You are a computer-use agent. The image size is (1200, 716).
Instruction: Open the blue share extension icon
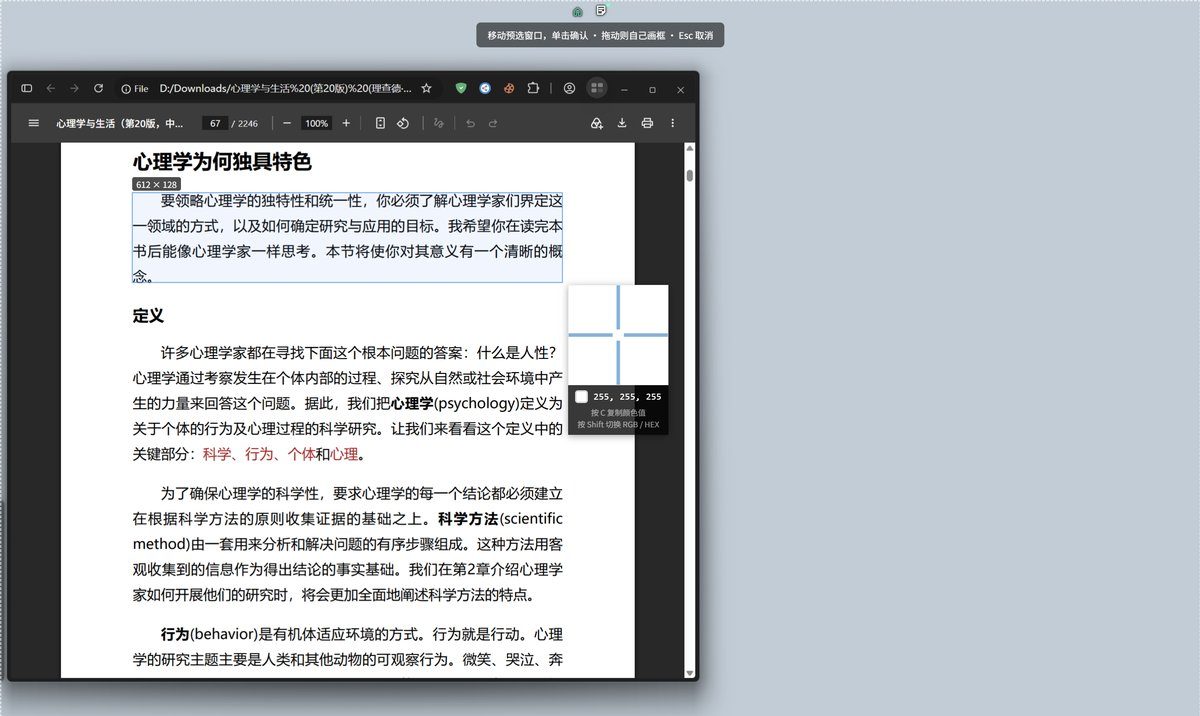pos(485,88)
